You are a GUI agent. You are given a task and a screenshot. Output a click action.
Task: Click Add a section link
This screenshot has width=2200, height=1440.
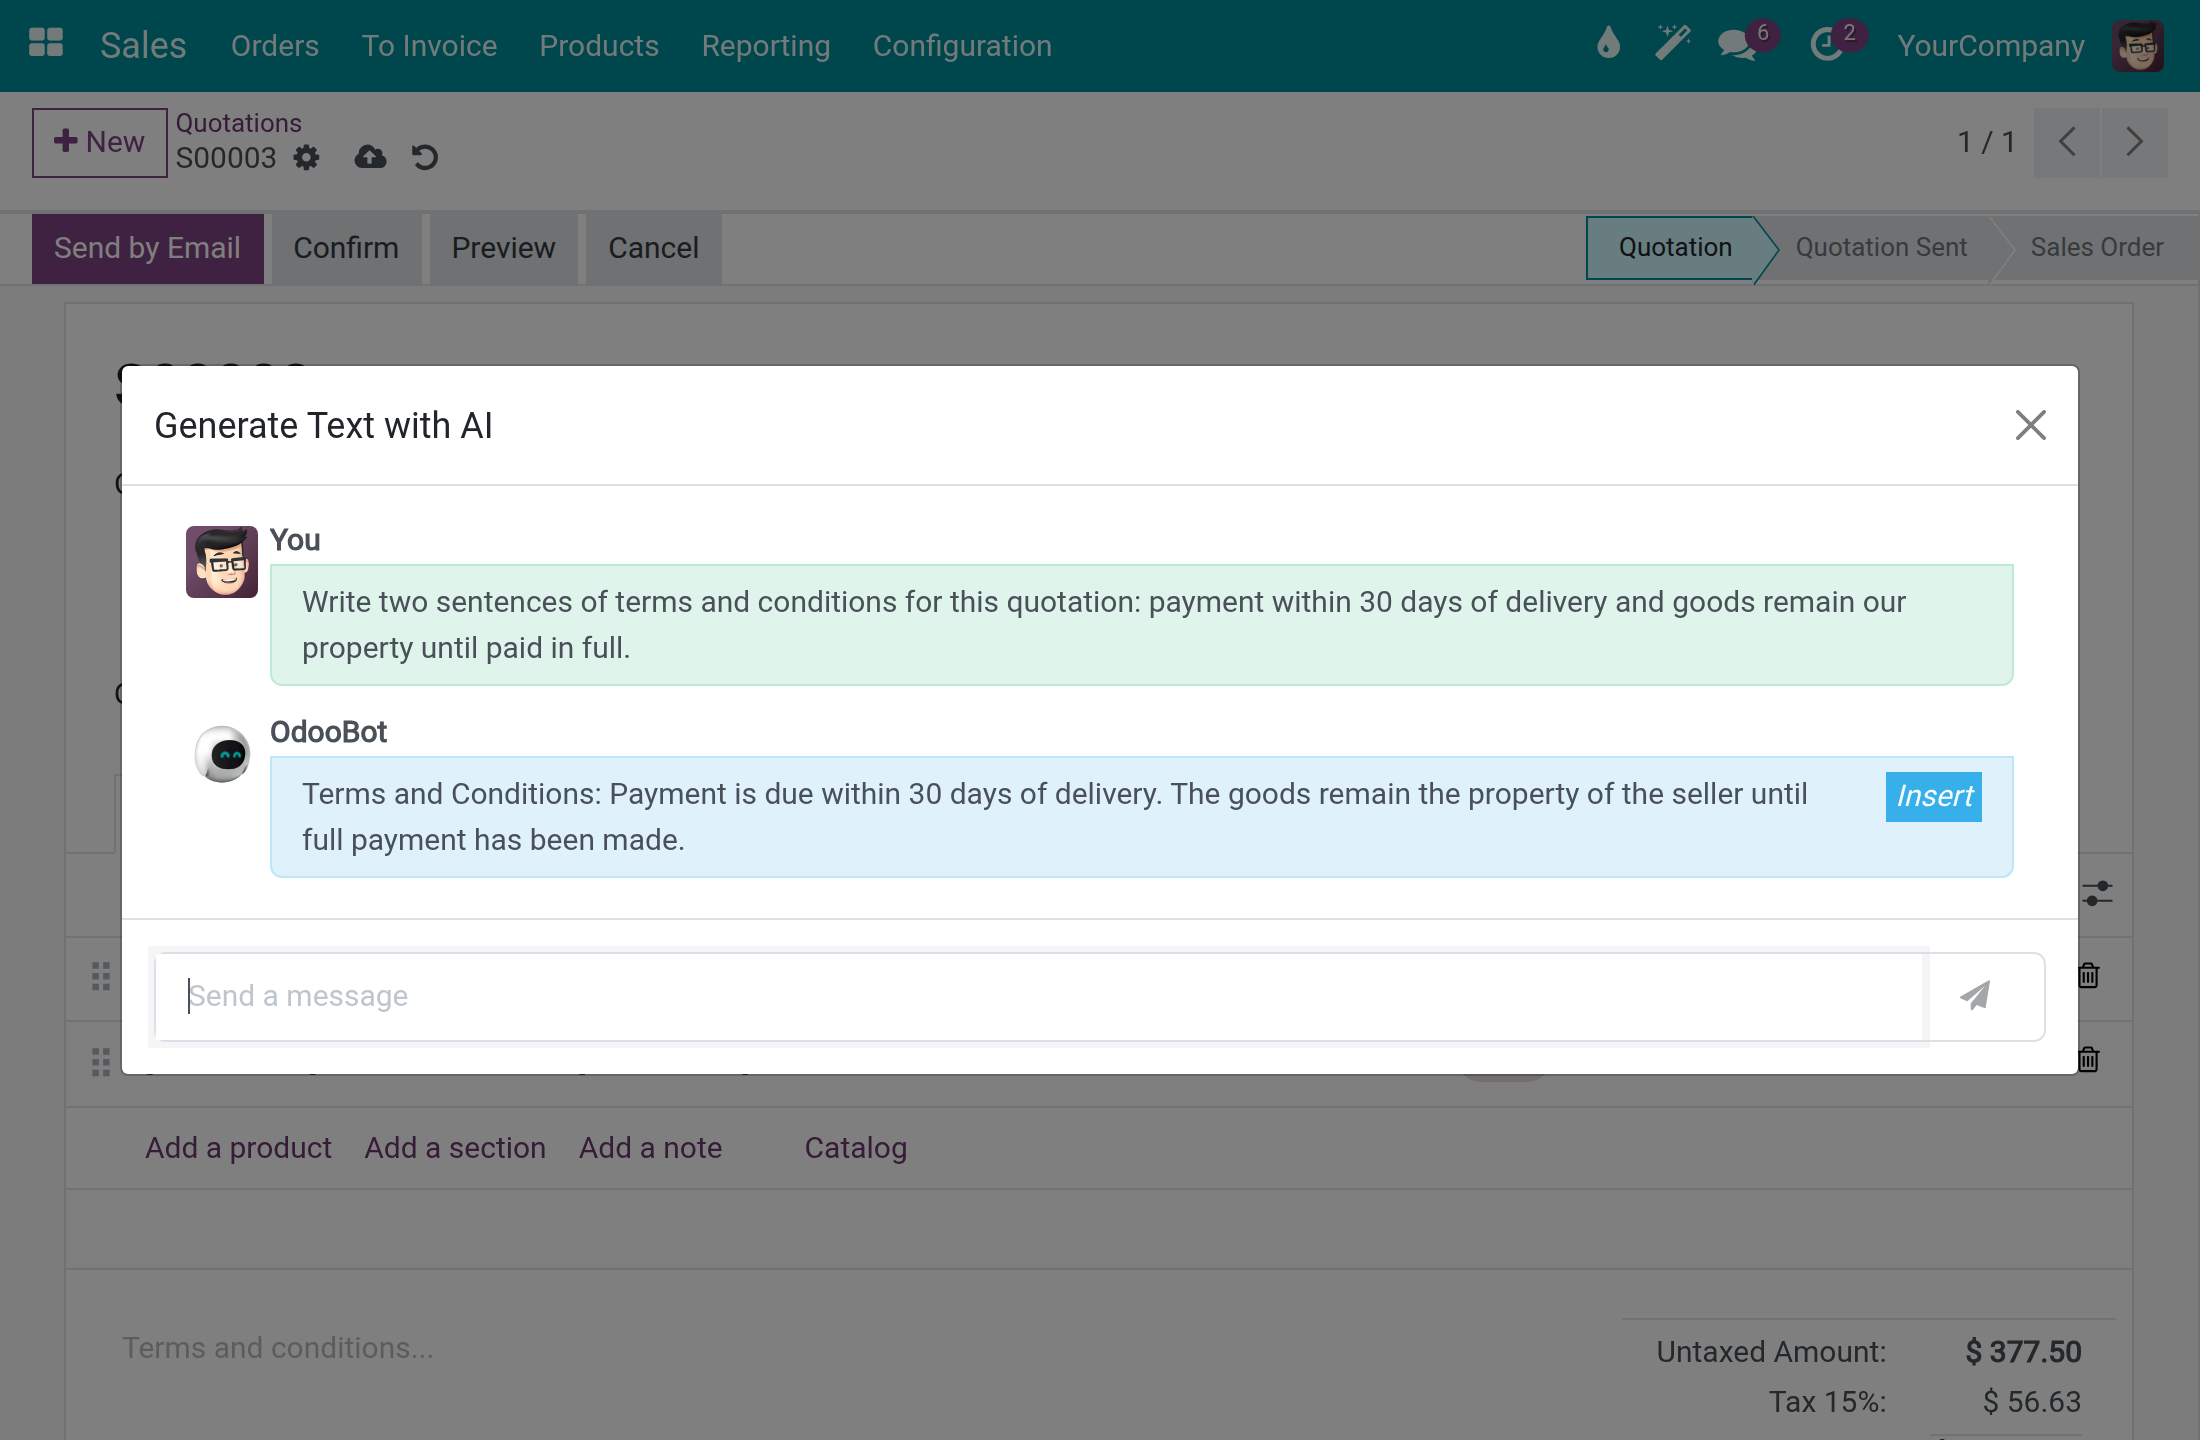click(455, 1148)
